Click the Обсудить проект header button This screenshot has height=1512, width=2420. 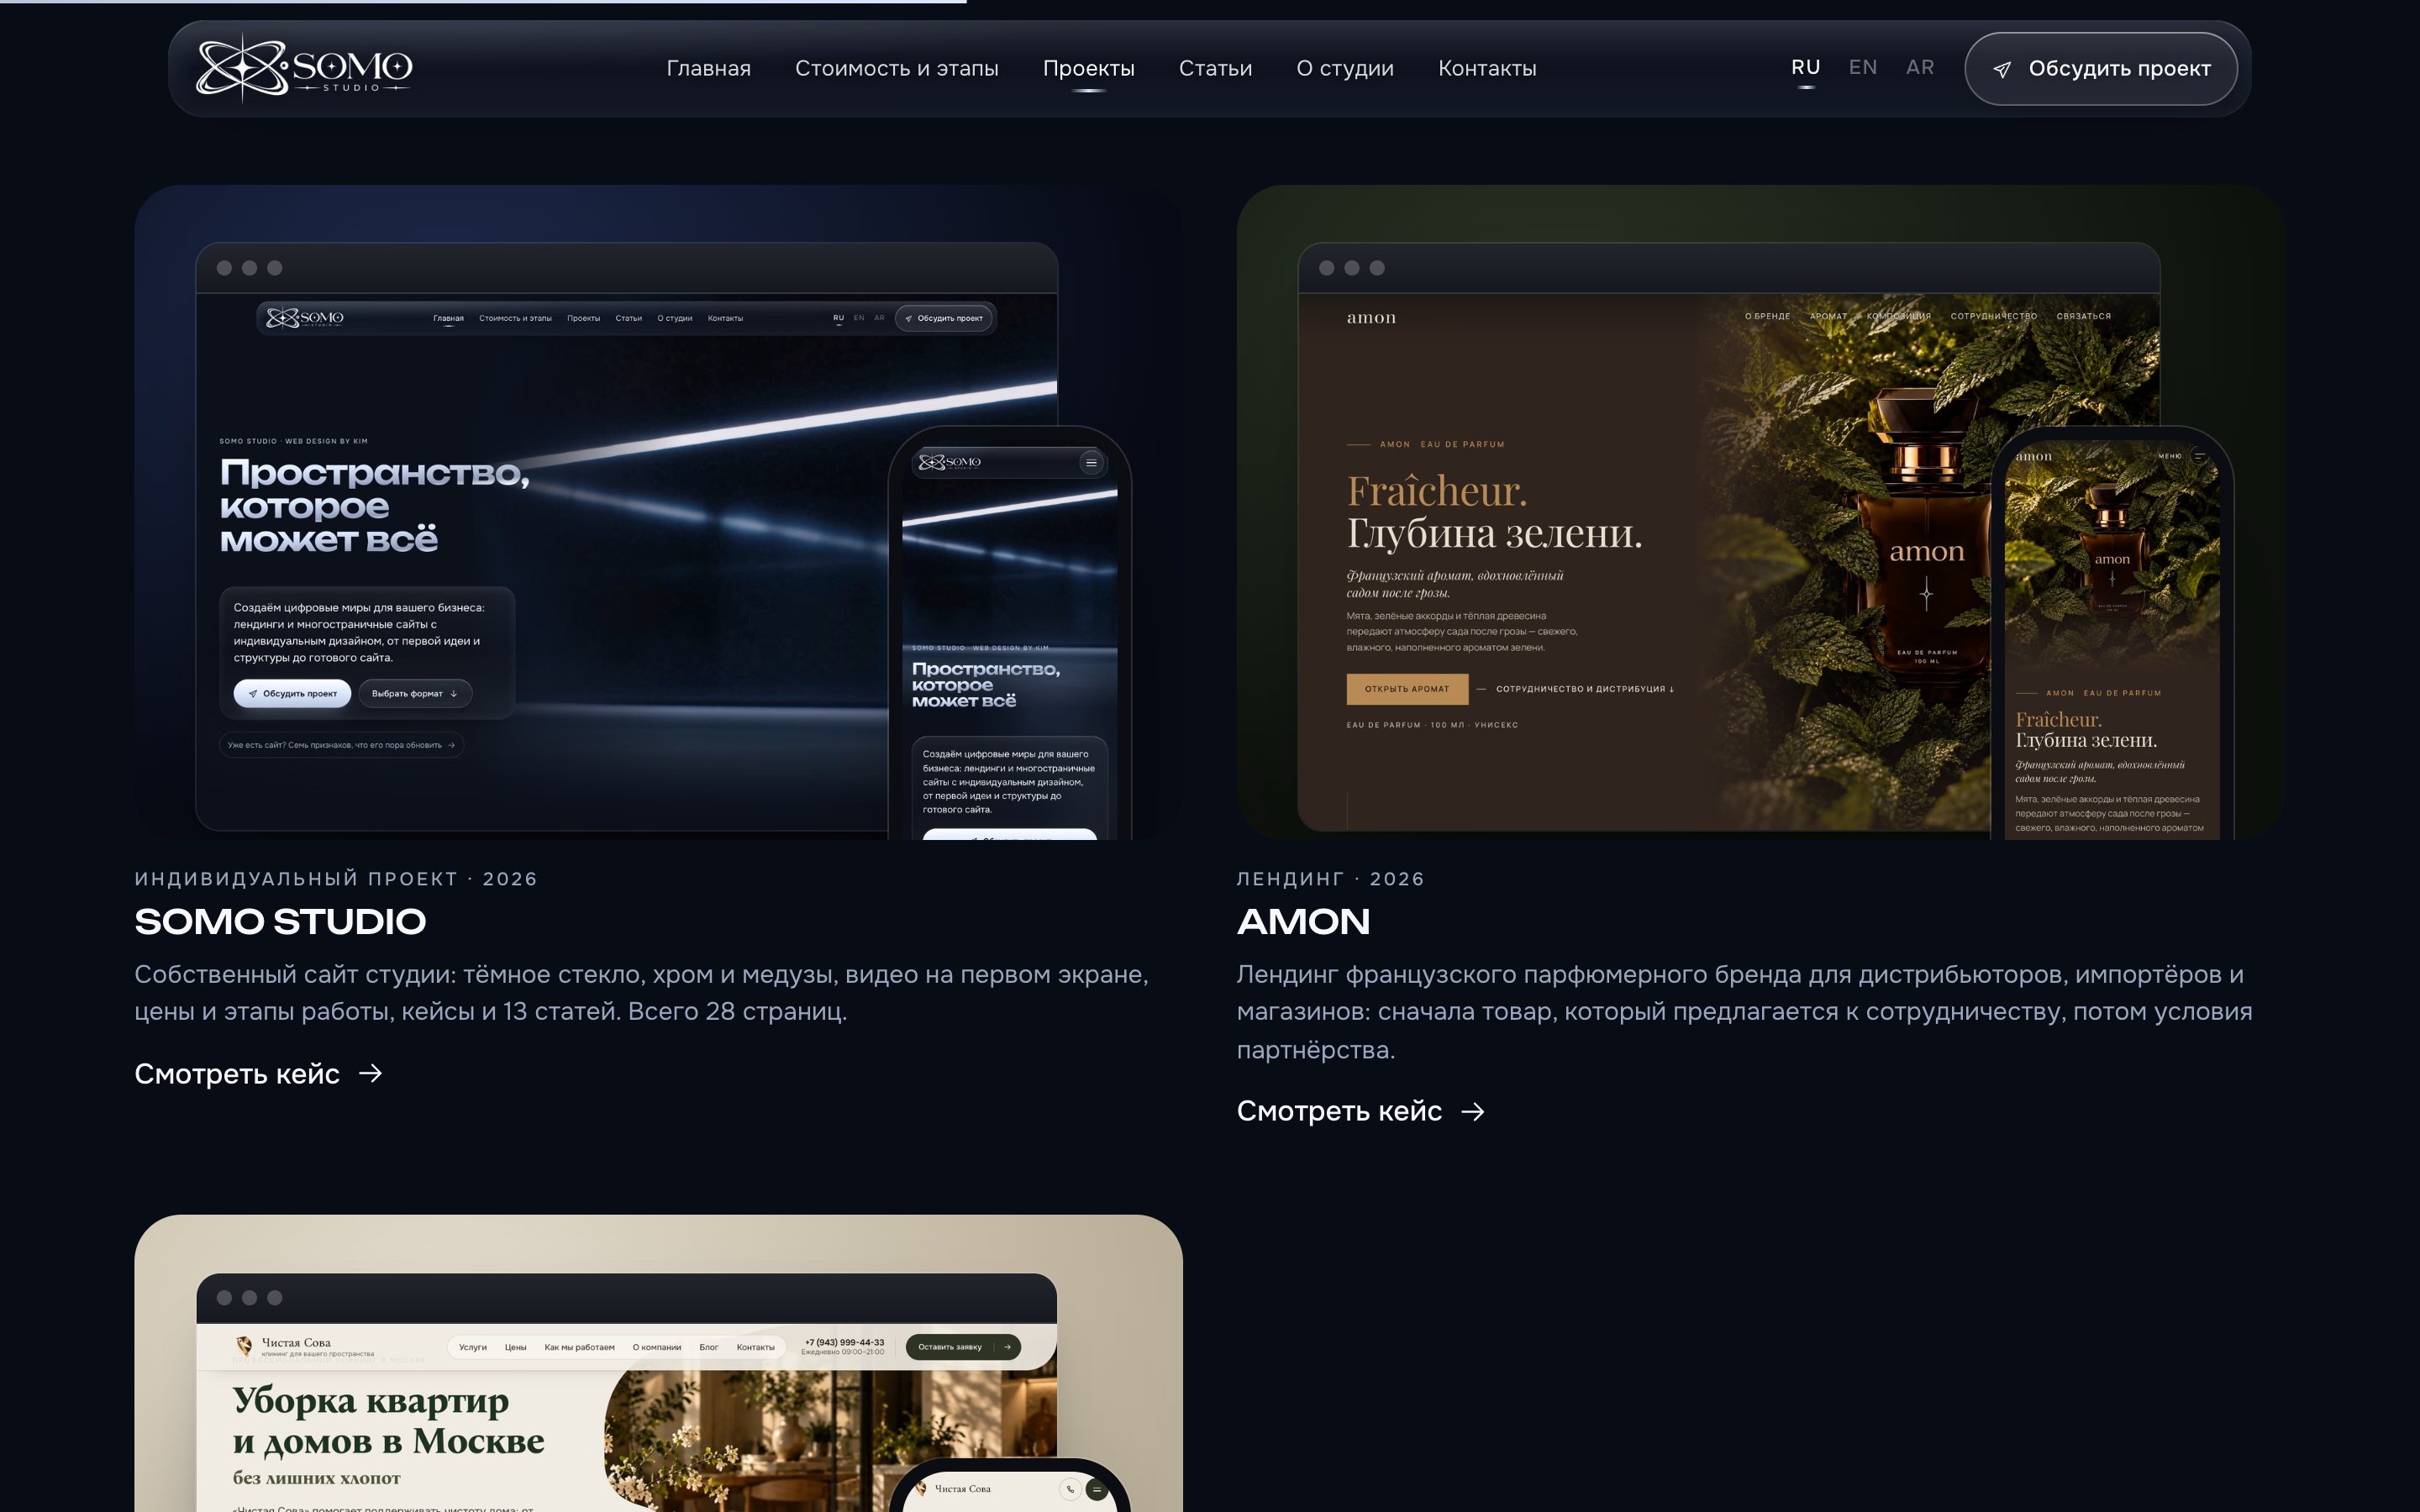click(2100, 68)
